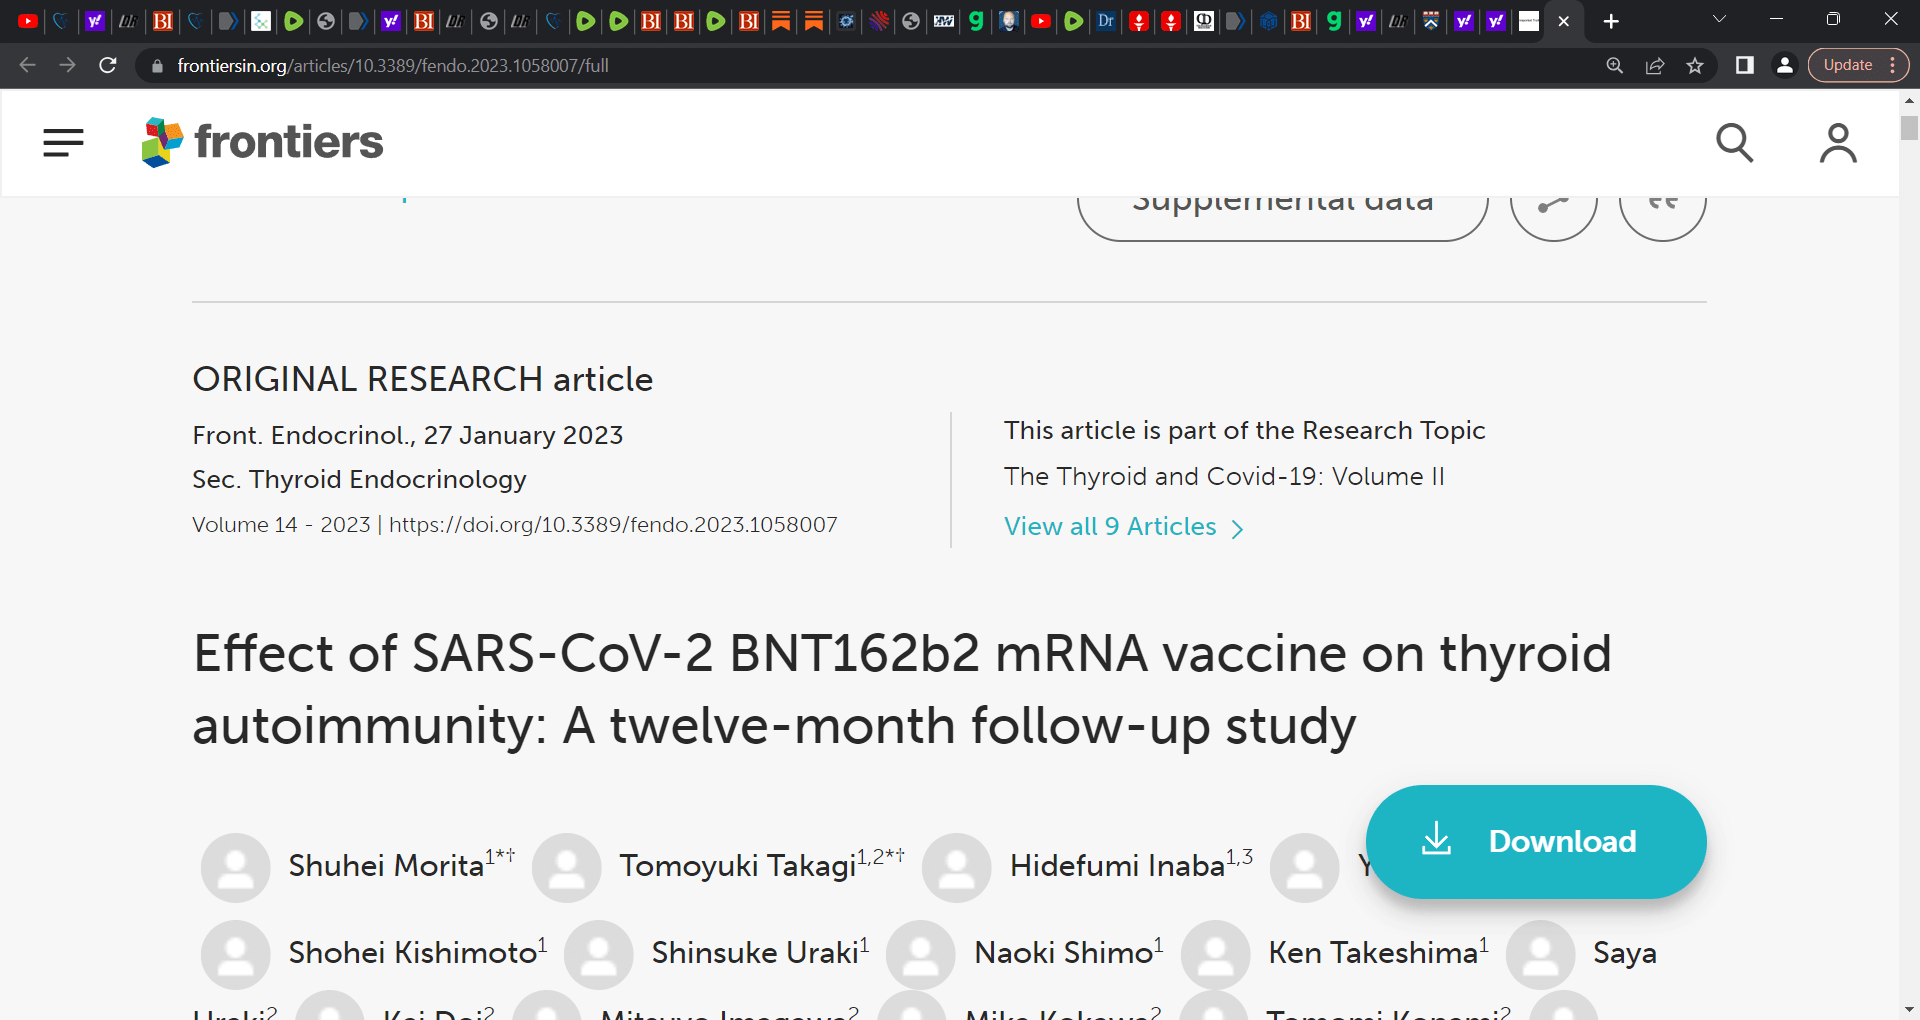Click the browser forward arrow
Viewport: 1920px width, 1020px height.
pyautogui.click(x=67, y=65)
